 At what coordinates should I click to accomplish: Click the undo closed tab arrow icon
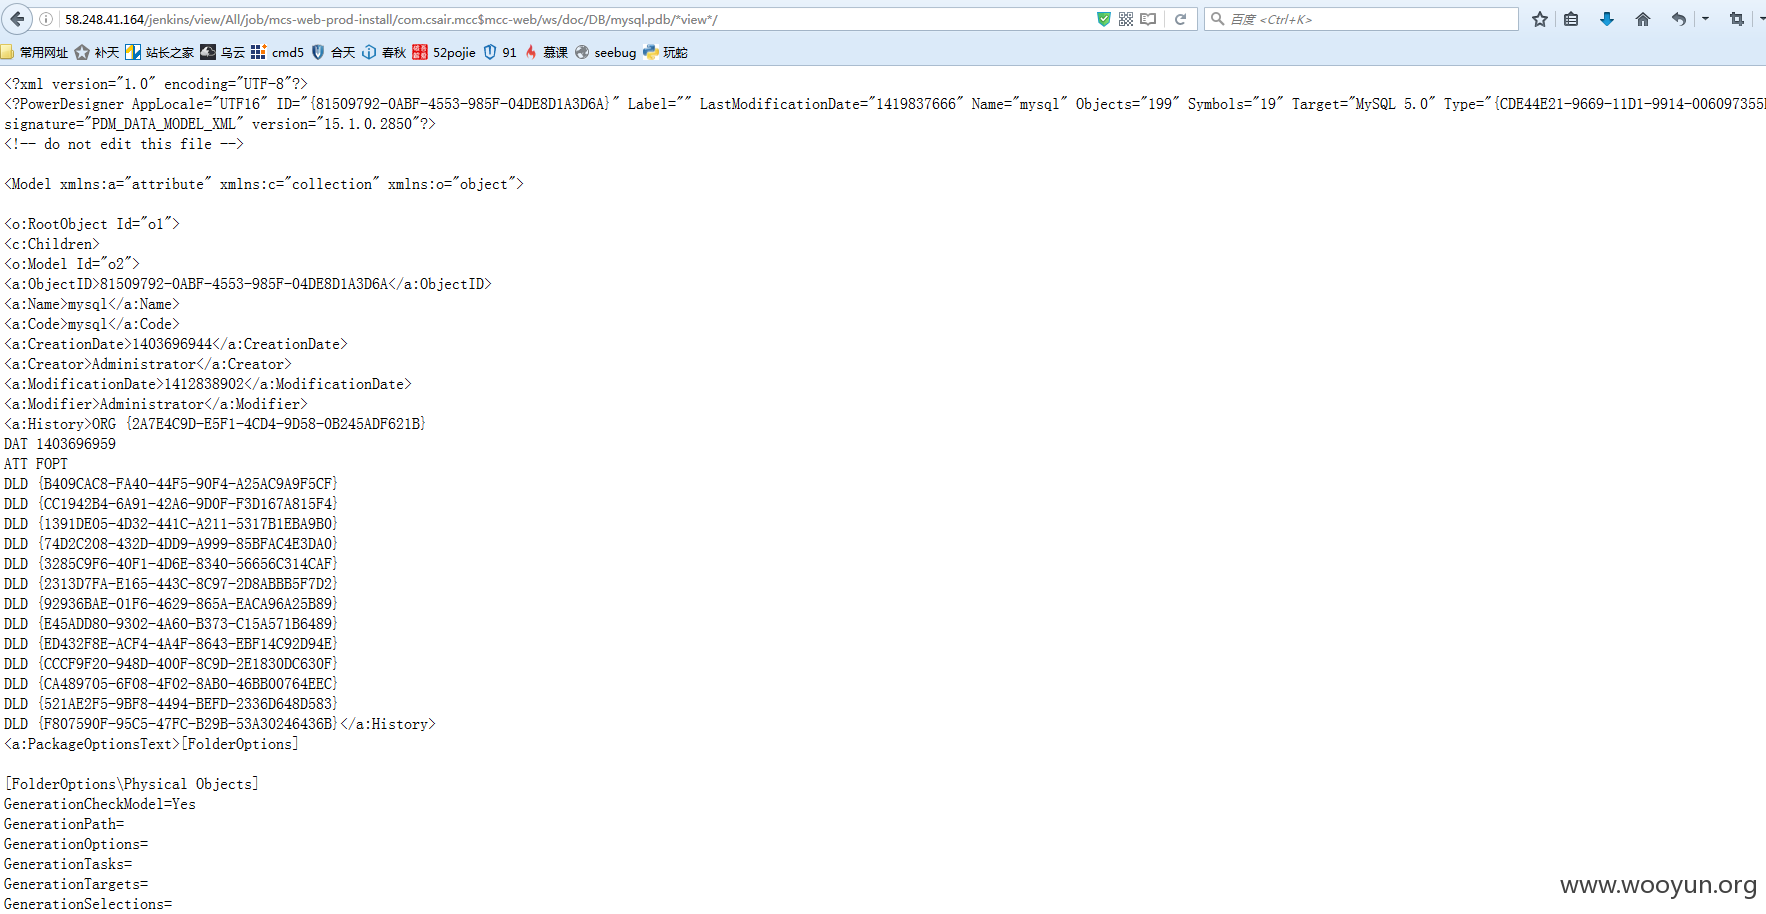[x=1679, y=19]
